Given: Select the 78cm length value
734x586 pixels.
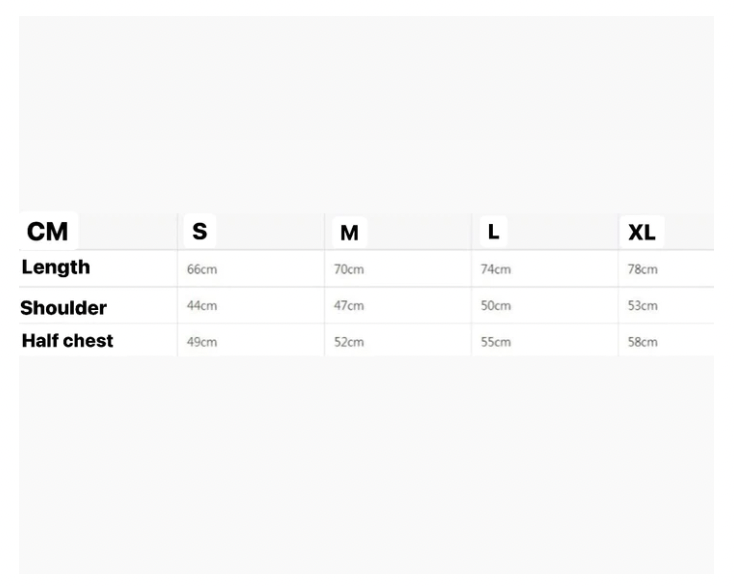Looking at the screenshot, I should [642, 270].
